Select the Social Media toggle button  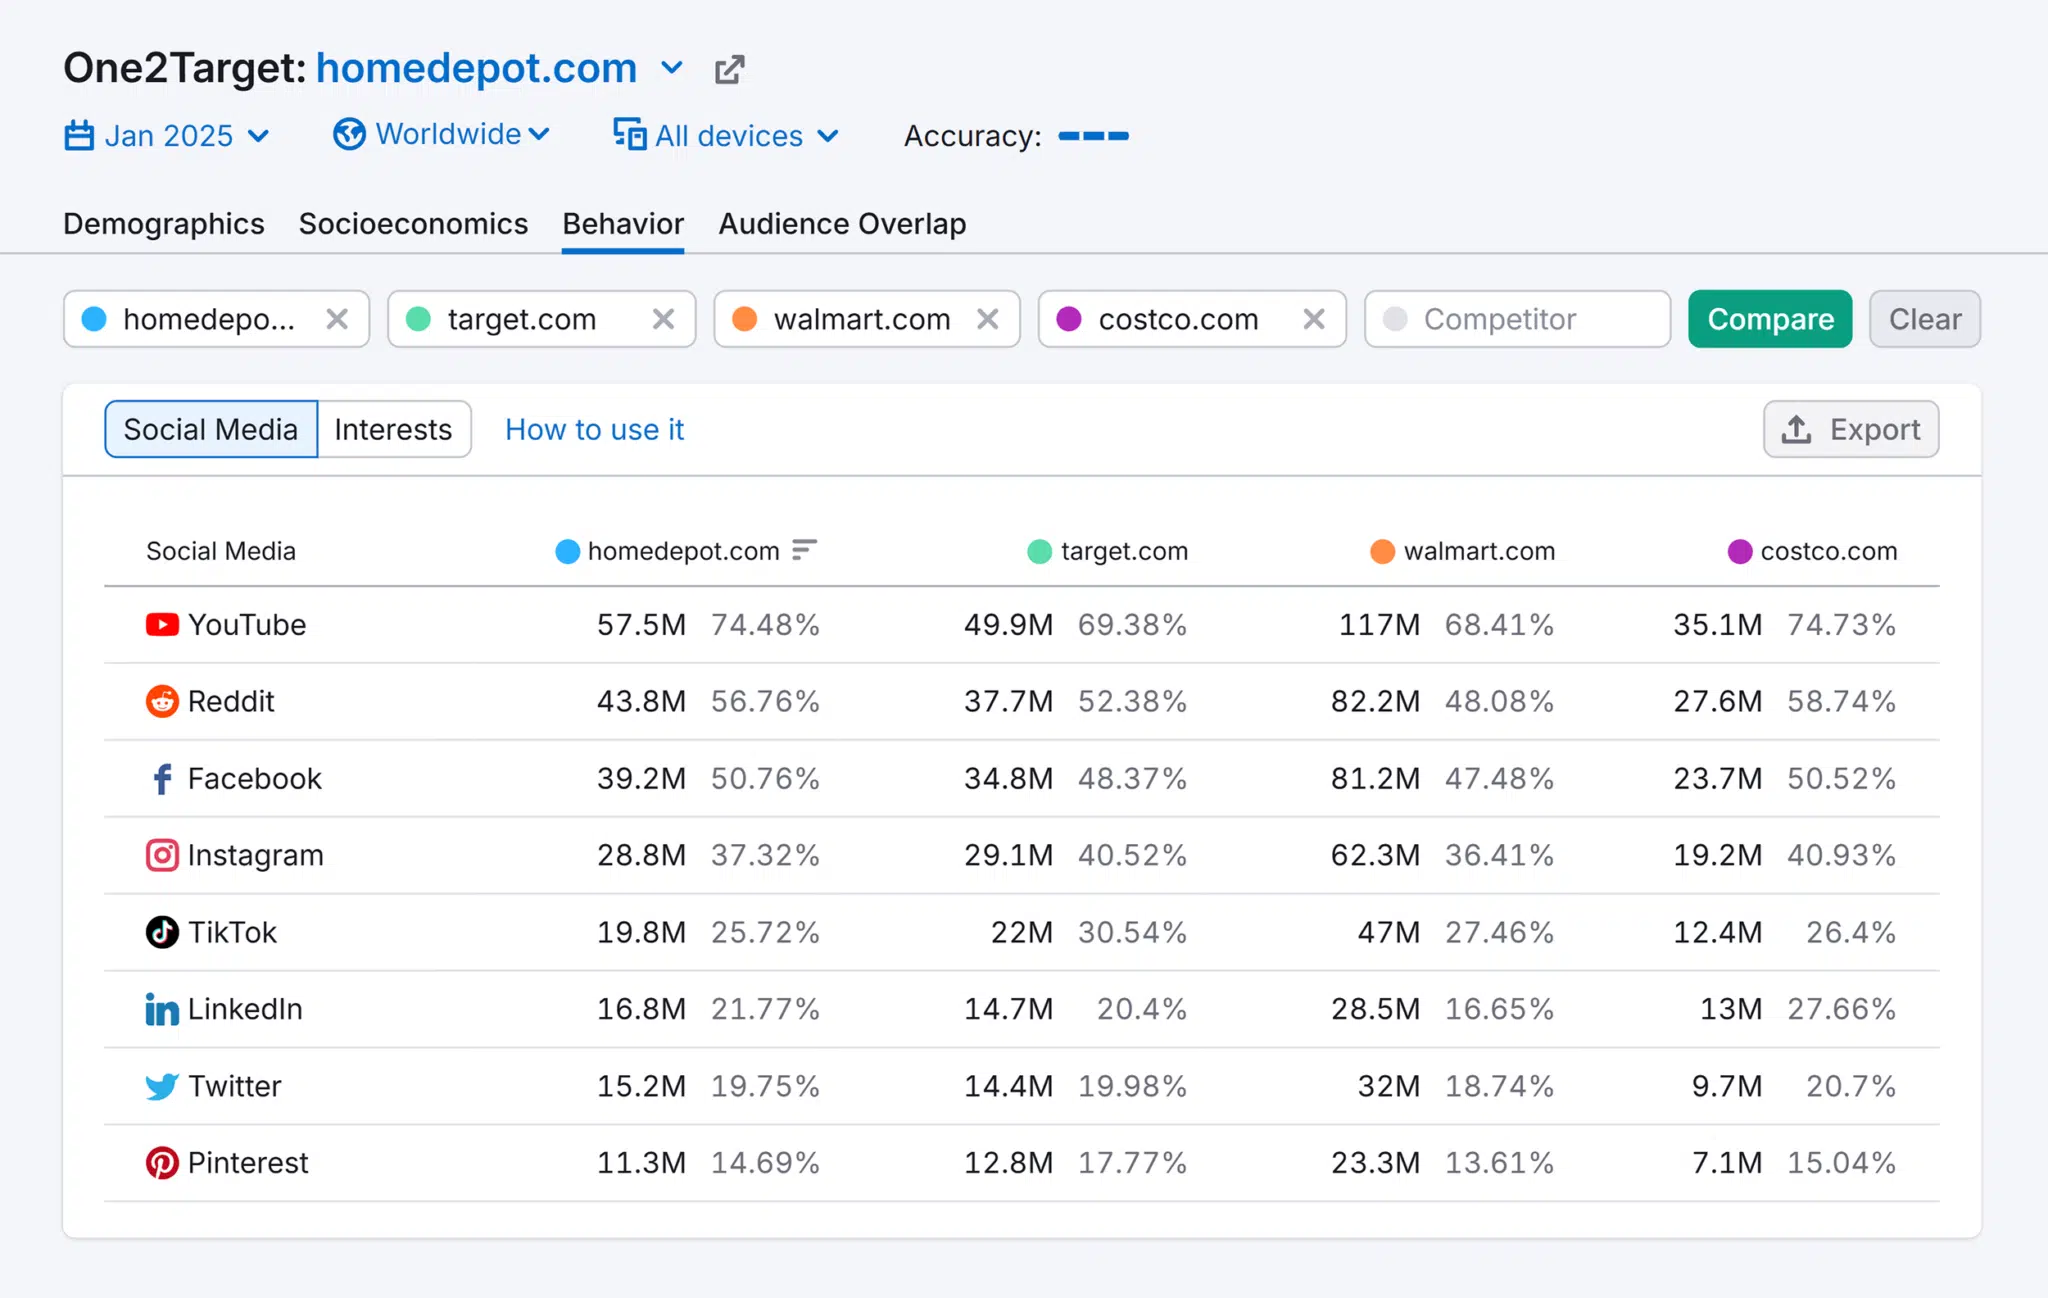pos(211,430)
